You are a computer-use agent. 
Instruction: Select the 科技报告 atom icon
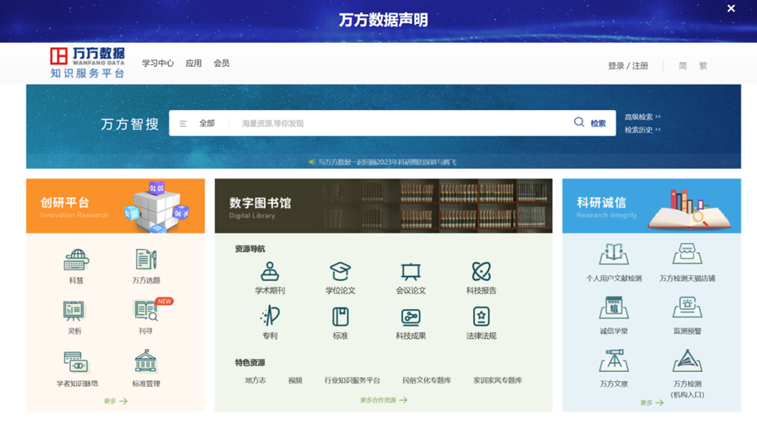[481, 272]
